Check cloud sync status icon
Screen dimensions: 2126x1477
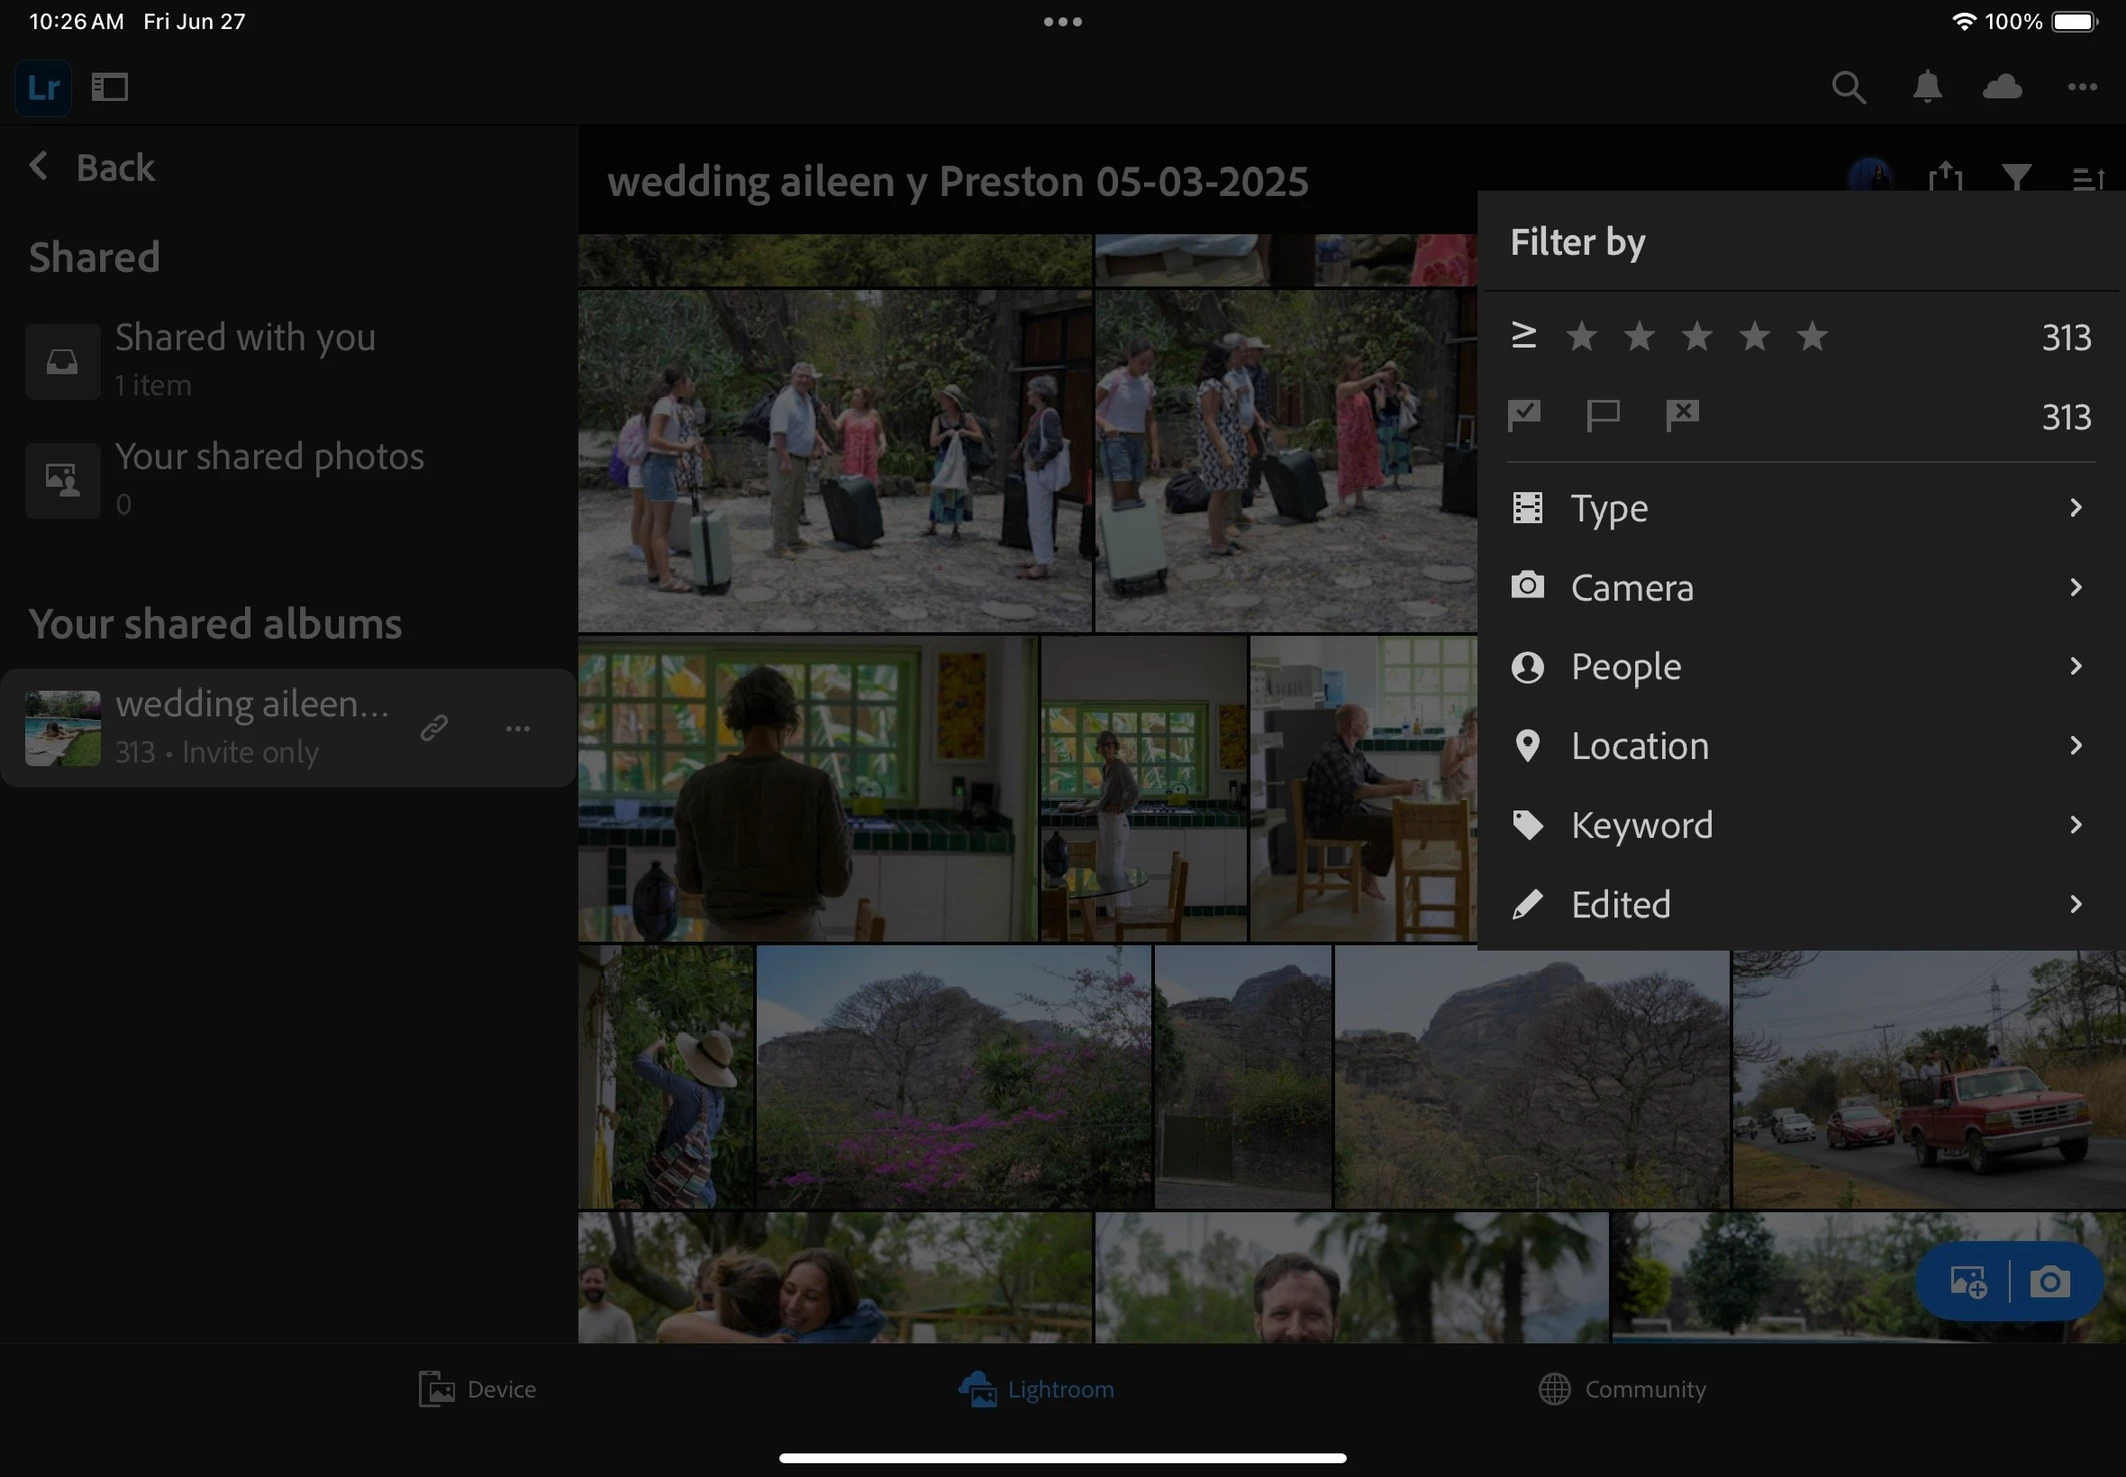2002,88
